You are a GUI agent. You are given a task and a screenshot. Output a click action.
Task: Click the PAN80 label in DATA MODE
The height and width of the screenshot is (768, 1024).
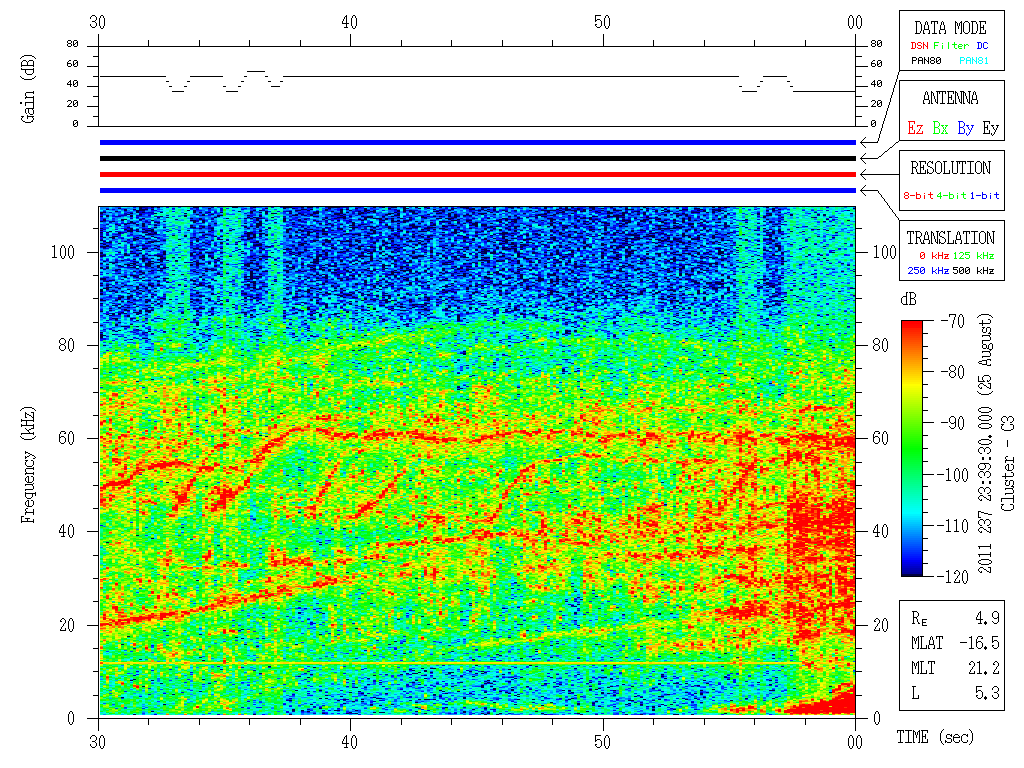click(x=926, y=61)
